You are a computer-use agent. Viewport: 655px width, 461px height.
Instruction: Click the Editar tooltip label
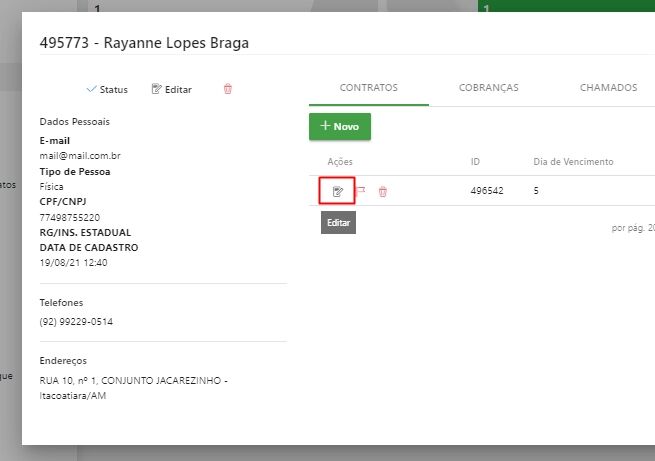point(338,223)
